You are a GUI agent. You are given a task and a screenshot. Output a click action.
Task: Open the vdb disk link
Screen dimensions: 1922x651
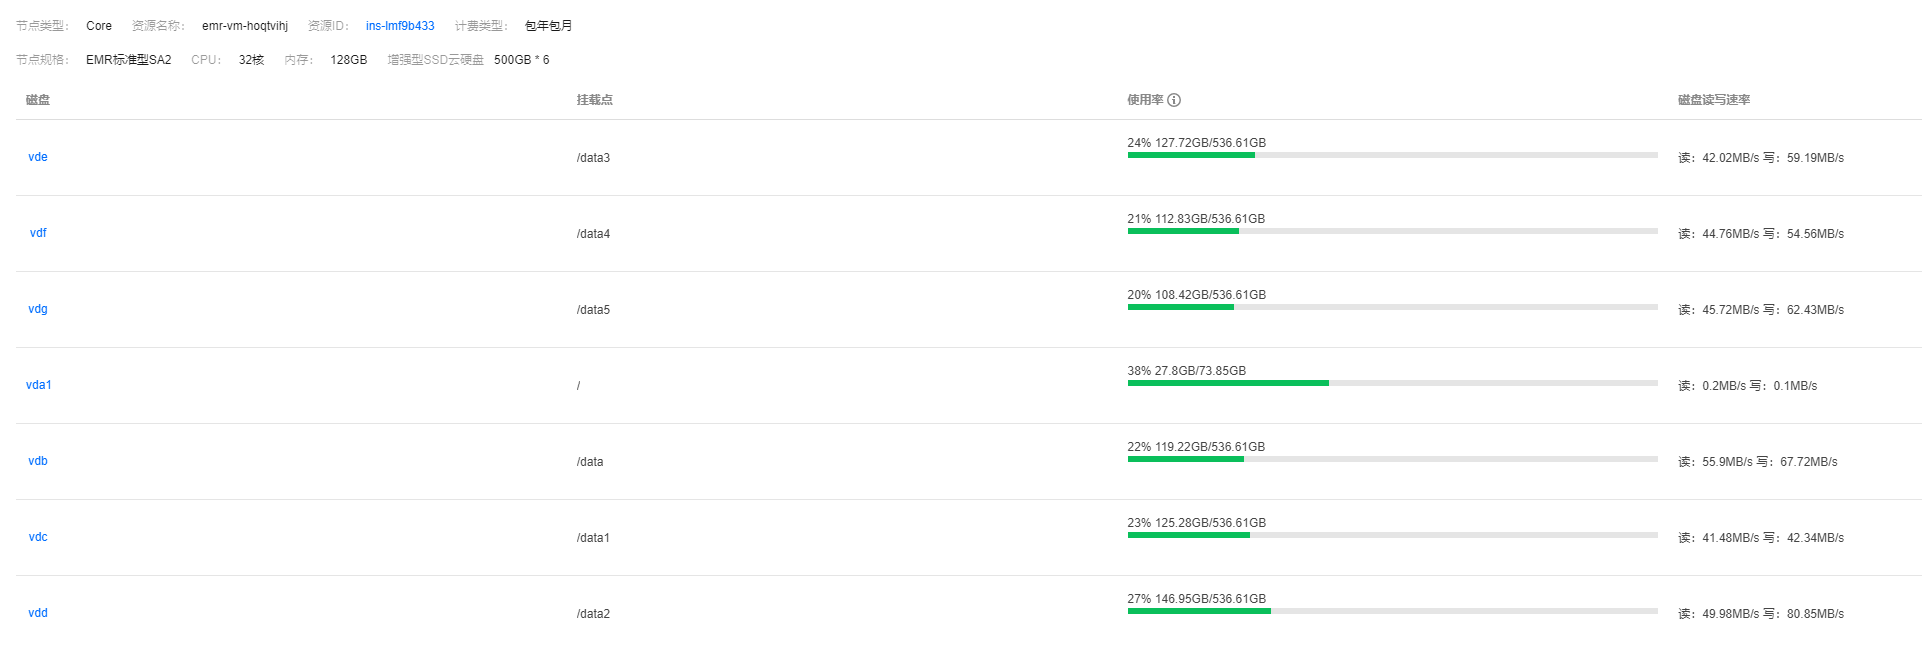click(38, 461)
